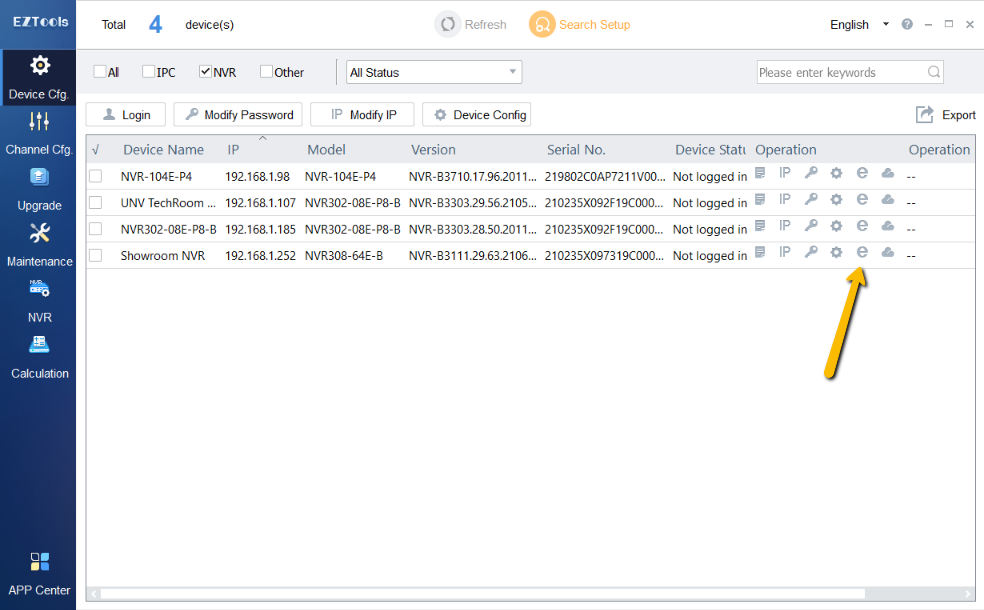Image resolution: width=984 pixels, height=610 pixels.
Task: Open web page icon for Showroom NVR
Action: click(x=862, y=253)
